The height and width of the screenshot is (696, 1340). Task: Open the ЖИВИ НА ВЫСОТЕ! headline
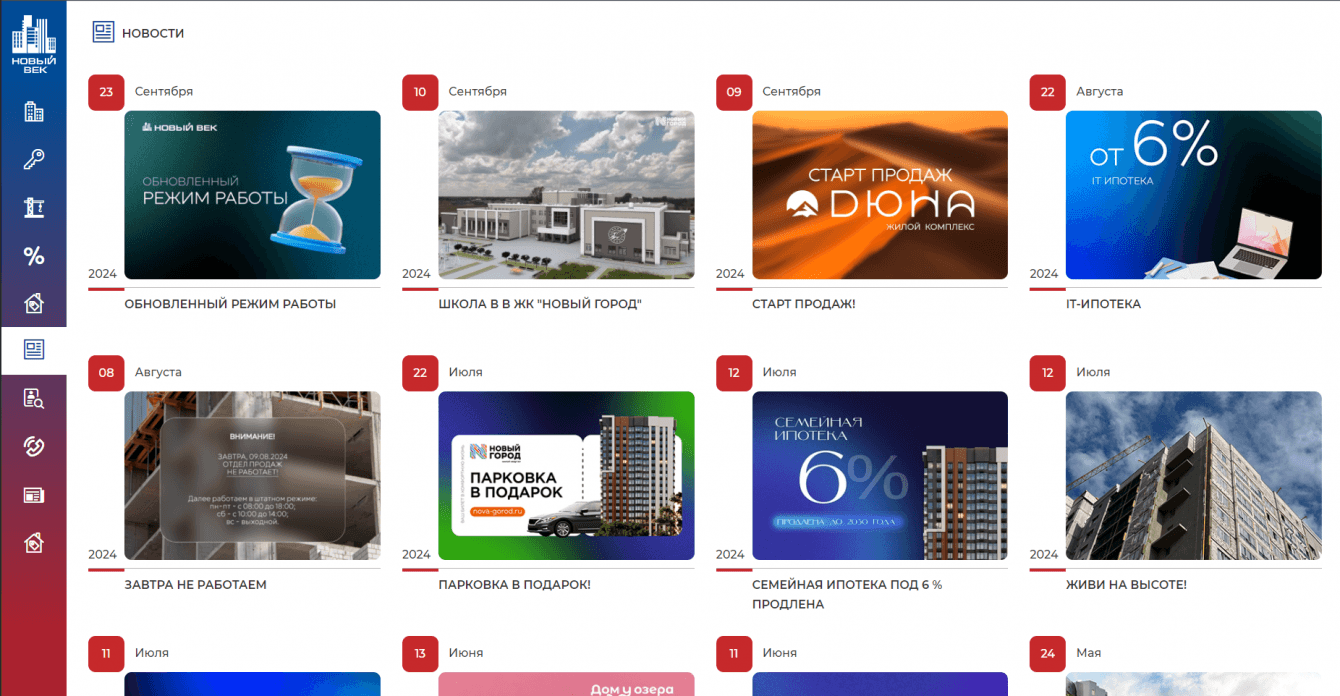pyautogui.click(x=1126, y=585)
